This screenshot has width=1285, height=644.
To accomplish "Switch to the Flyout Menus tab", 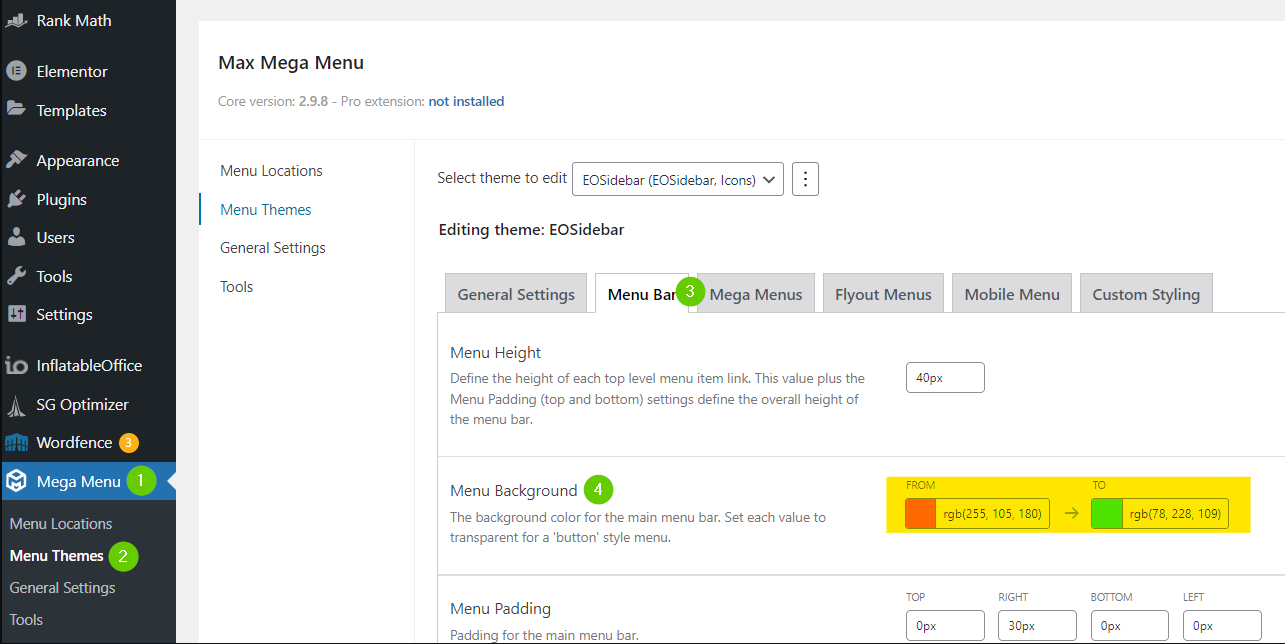I will point(883,294).
